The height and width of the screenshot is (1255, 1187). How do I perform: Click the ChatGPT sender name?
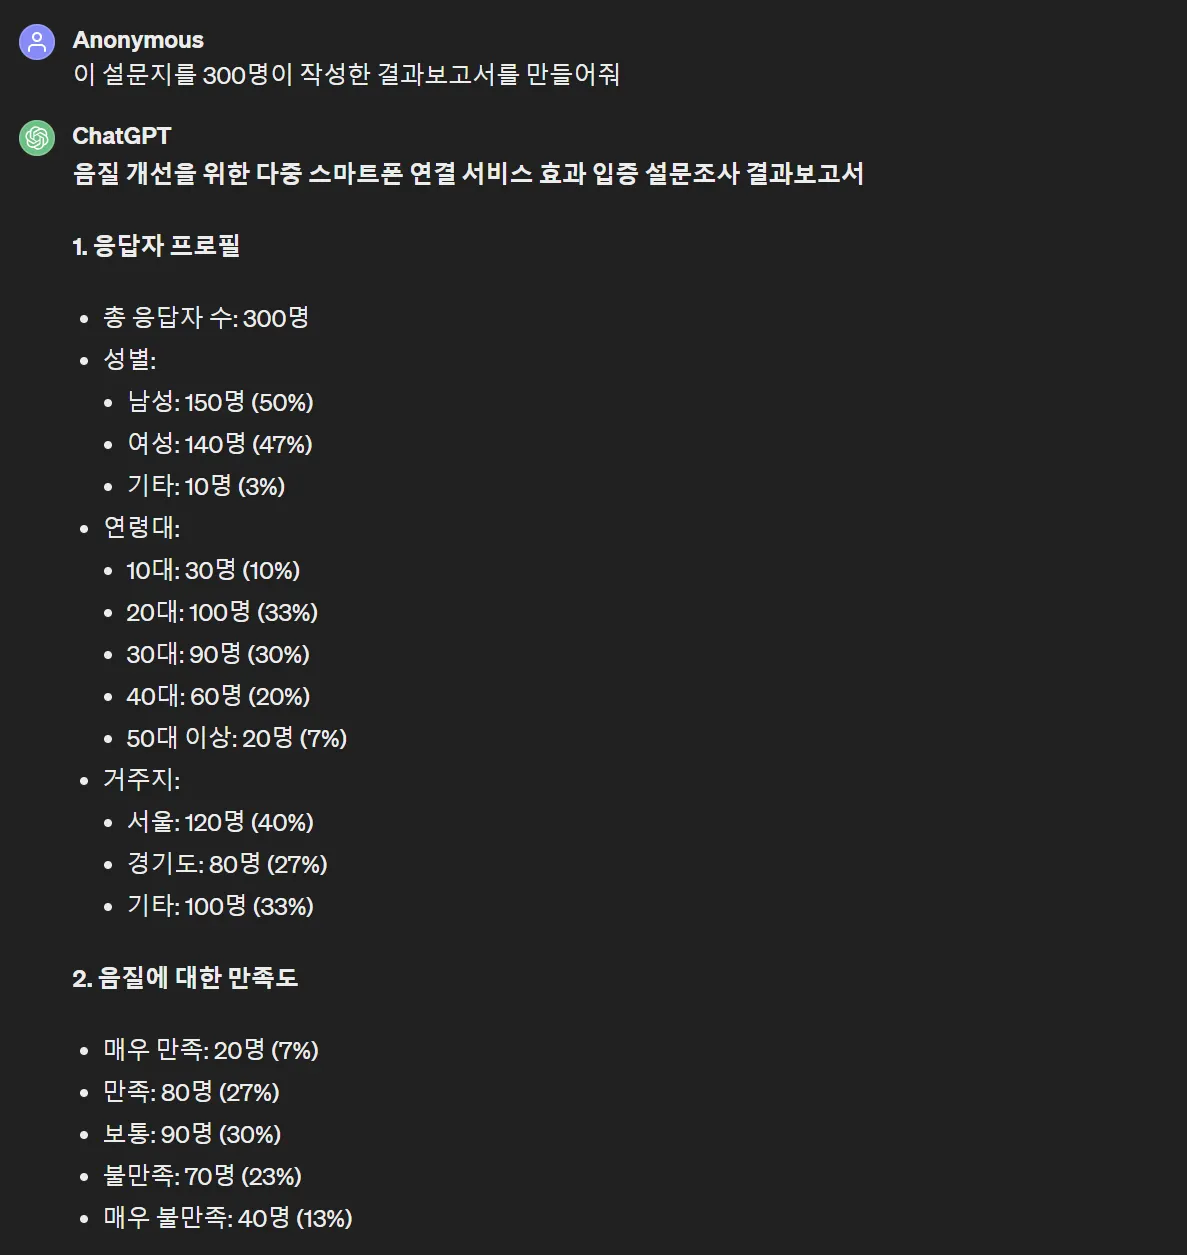122,136
